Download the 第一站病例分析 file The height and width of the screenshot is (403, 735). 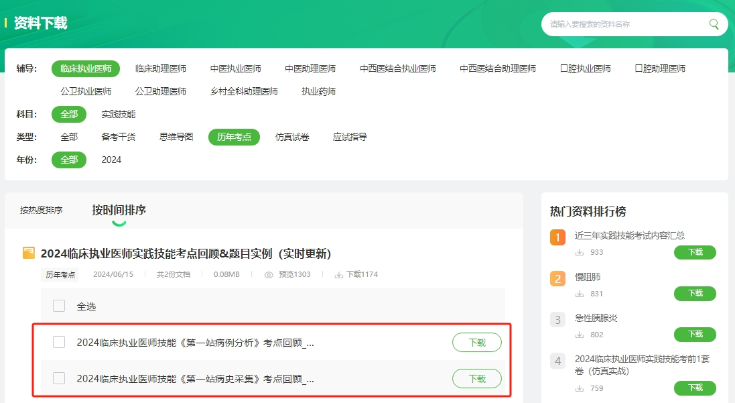pyautogui.click(x=477, y=342)
